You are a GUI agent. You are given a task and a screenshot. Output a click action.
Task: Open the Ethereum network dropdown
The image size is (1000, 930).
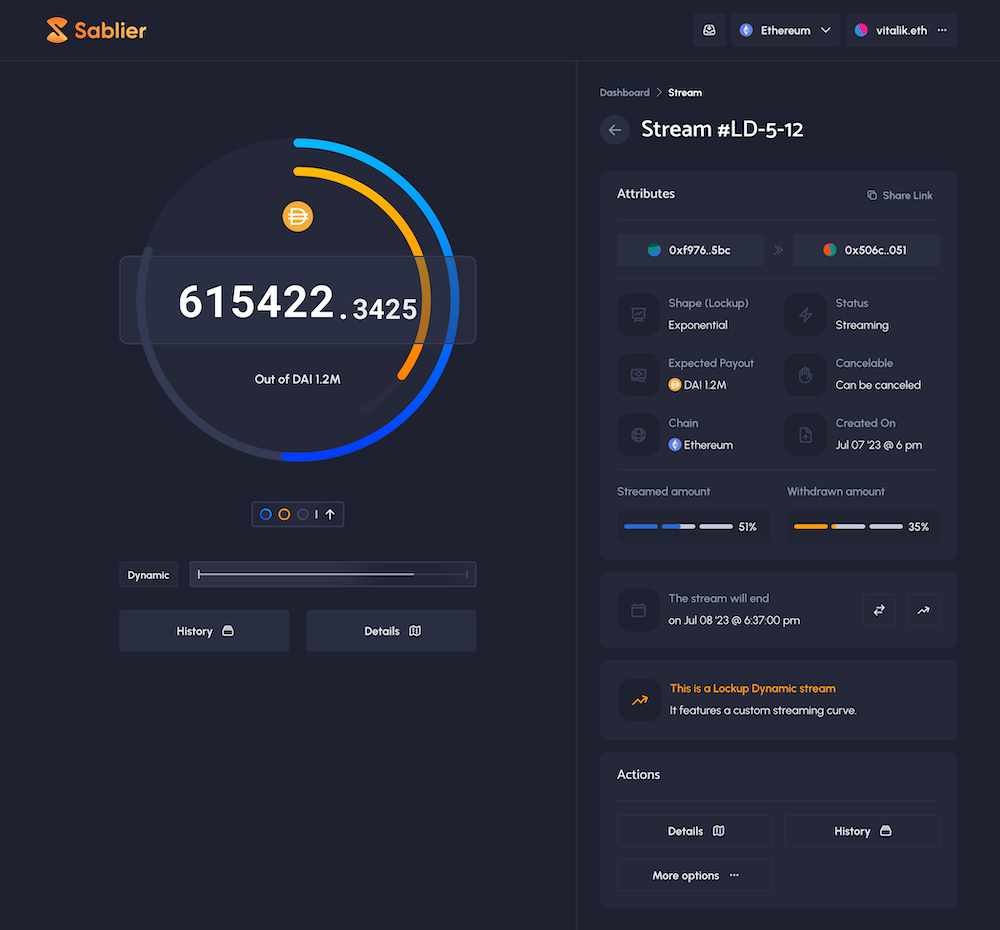click(786, 30)
